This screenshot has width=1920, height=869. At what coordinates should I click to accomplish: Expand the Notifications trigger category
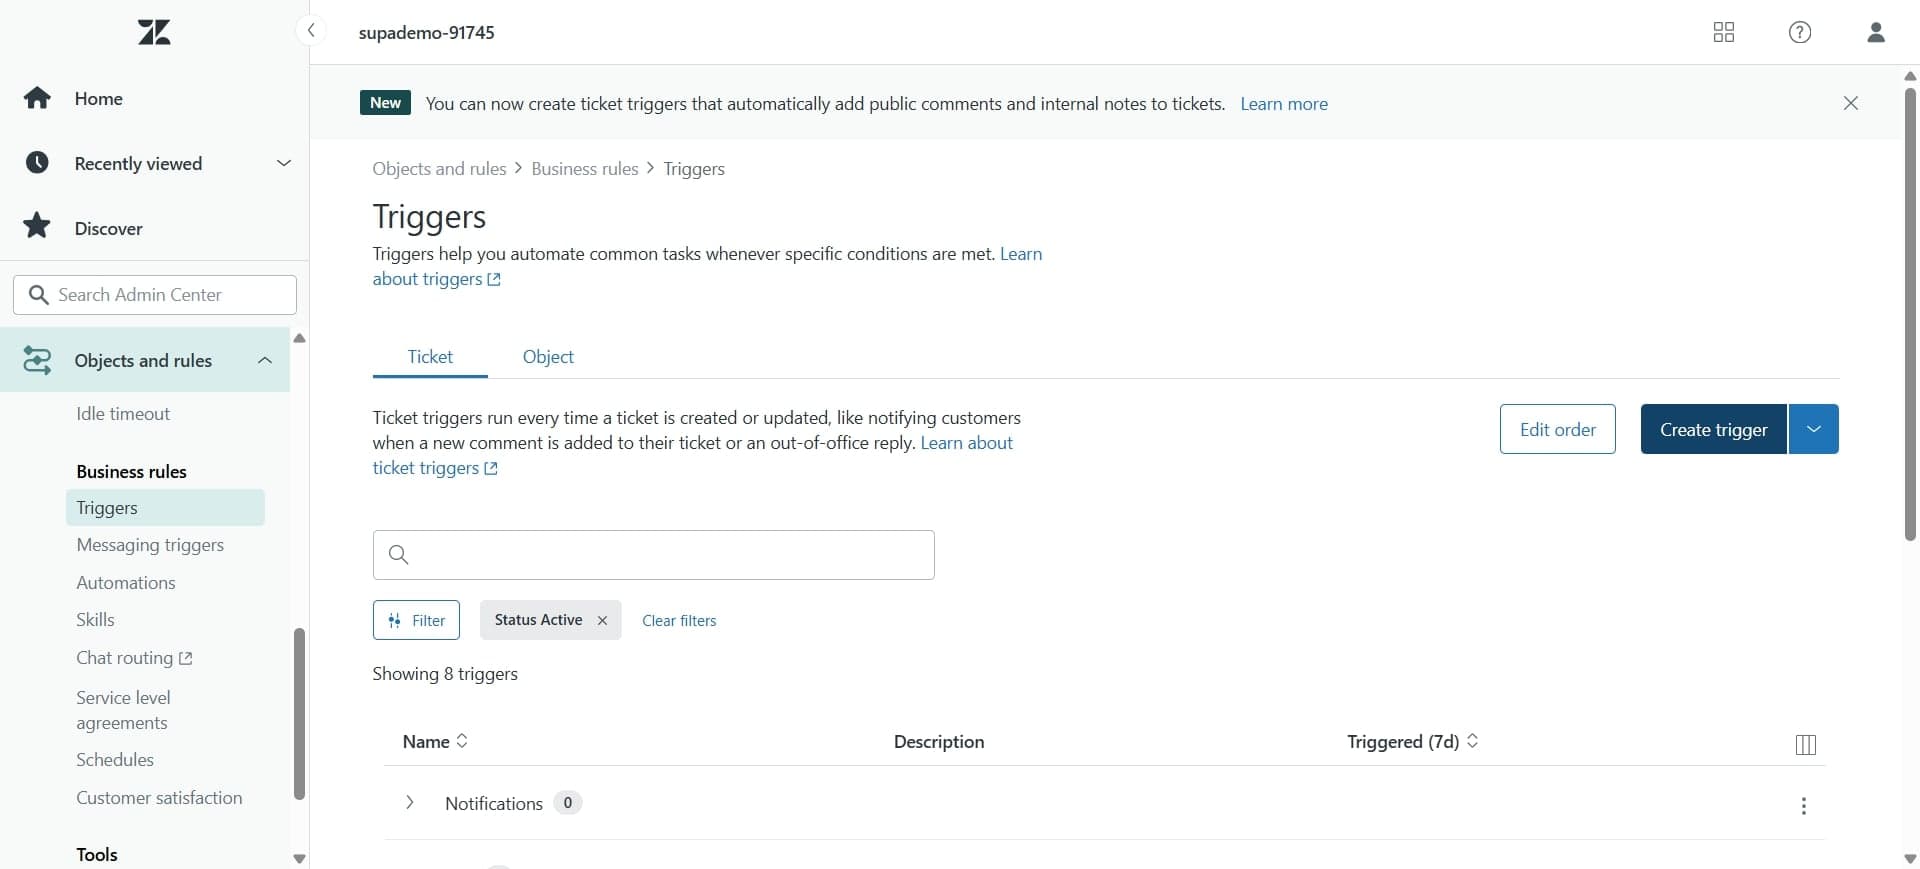[x=410, y=803]
